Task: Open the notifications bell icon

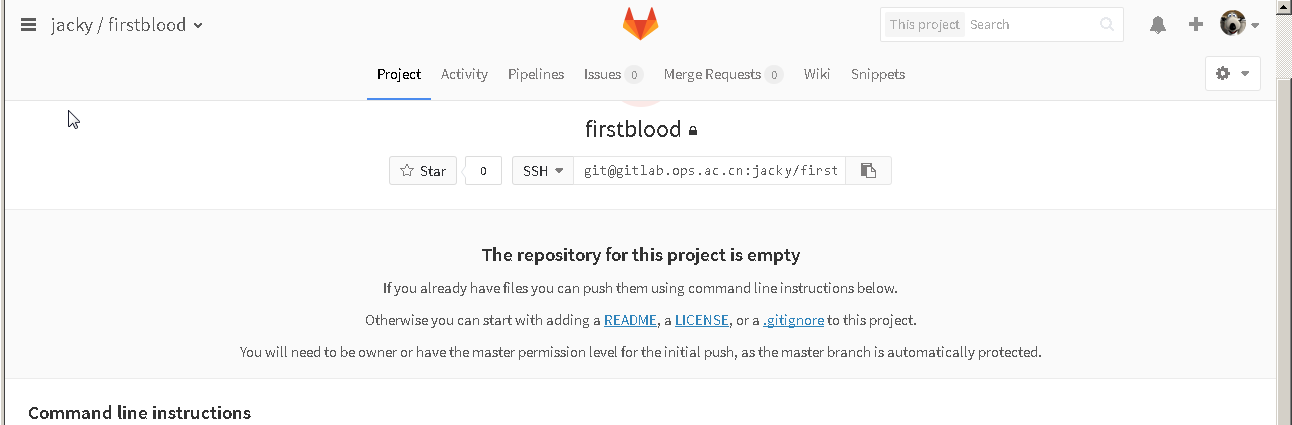Action: tap(1158, 25)
